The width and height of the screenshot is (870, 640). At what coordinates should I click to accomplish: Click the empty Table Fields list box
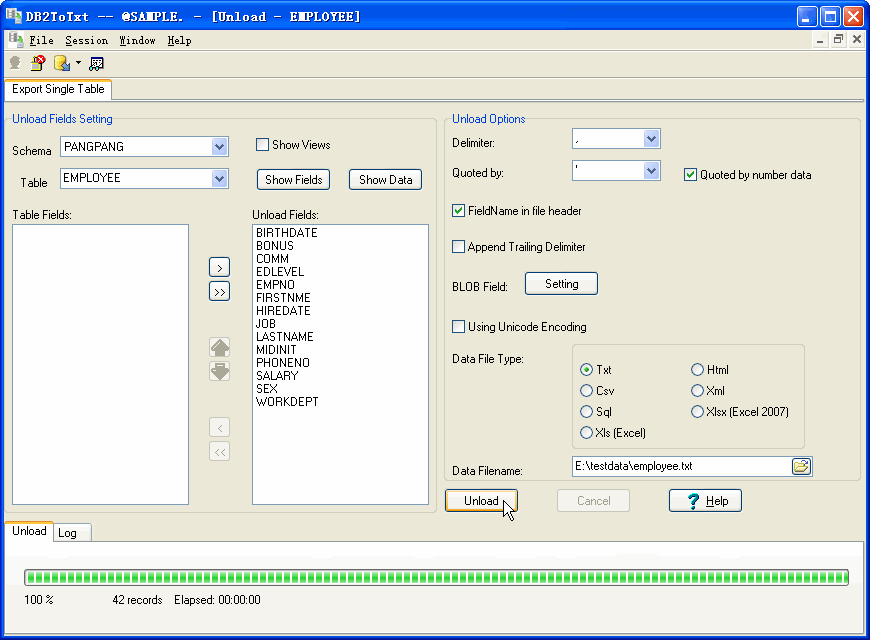(100, 365)
